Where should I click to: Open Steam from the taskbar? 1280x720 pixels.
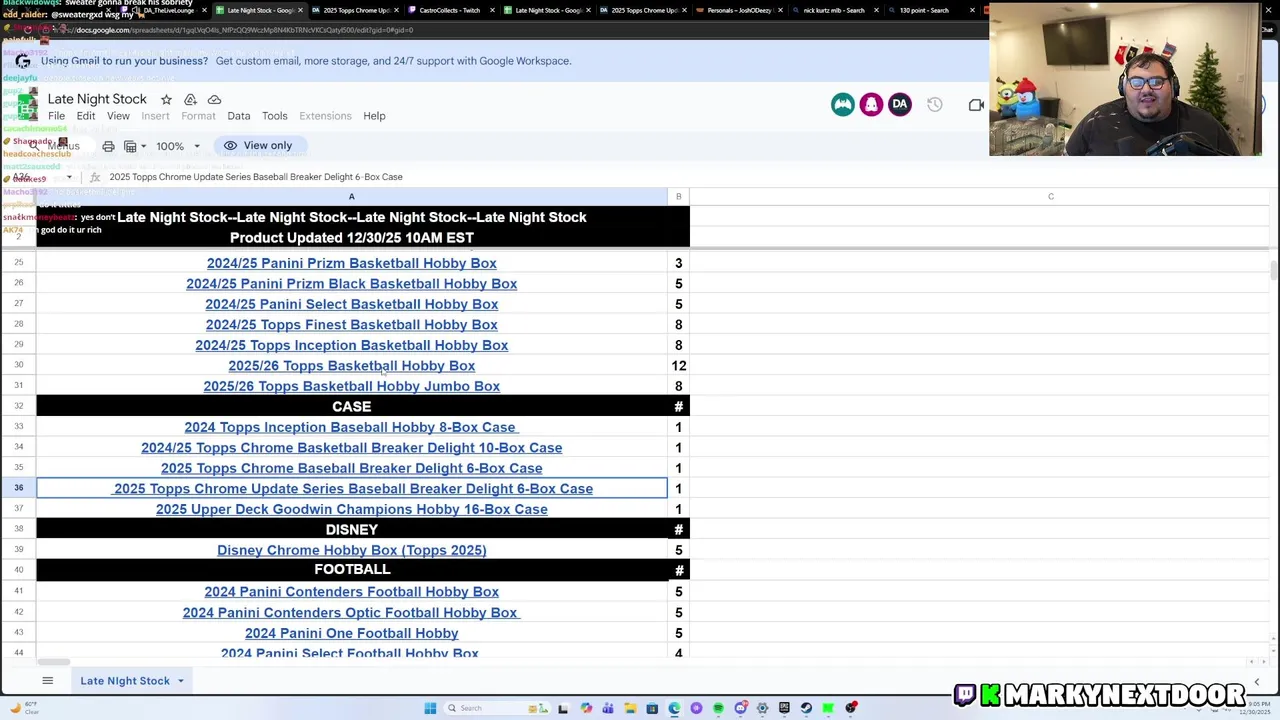click(806, 708)
